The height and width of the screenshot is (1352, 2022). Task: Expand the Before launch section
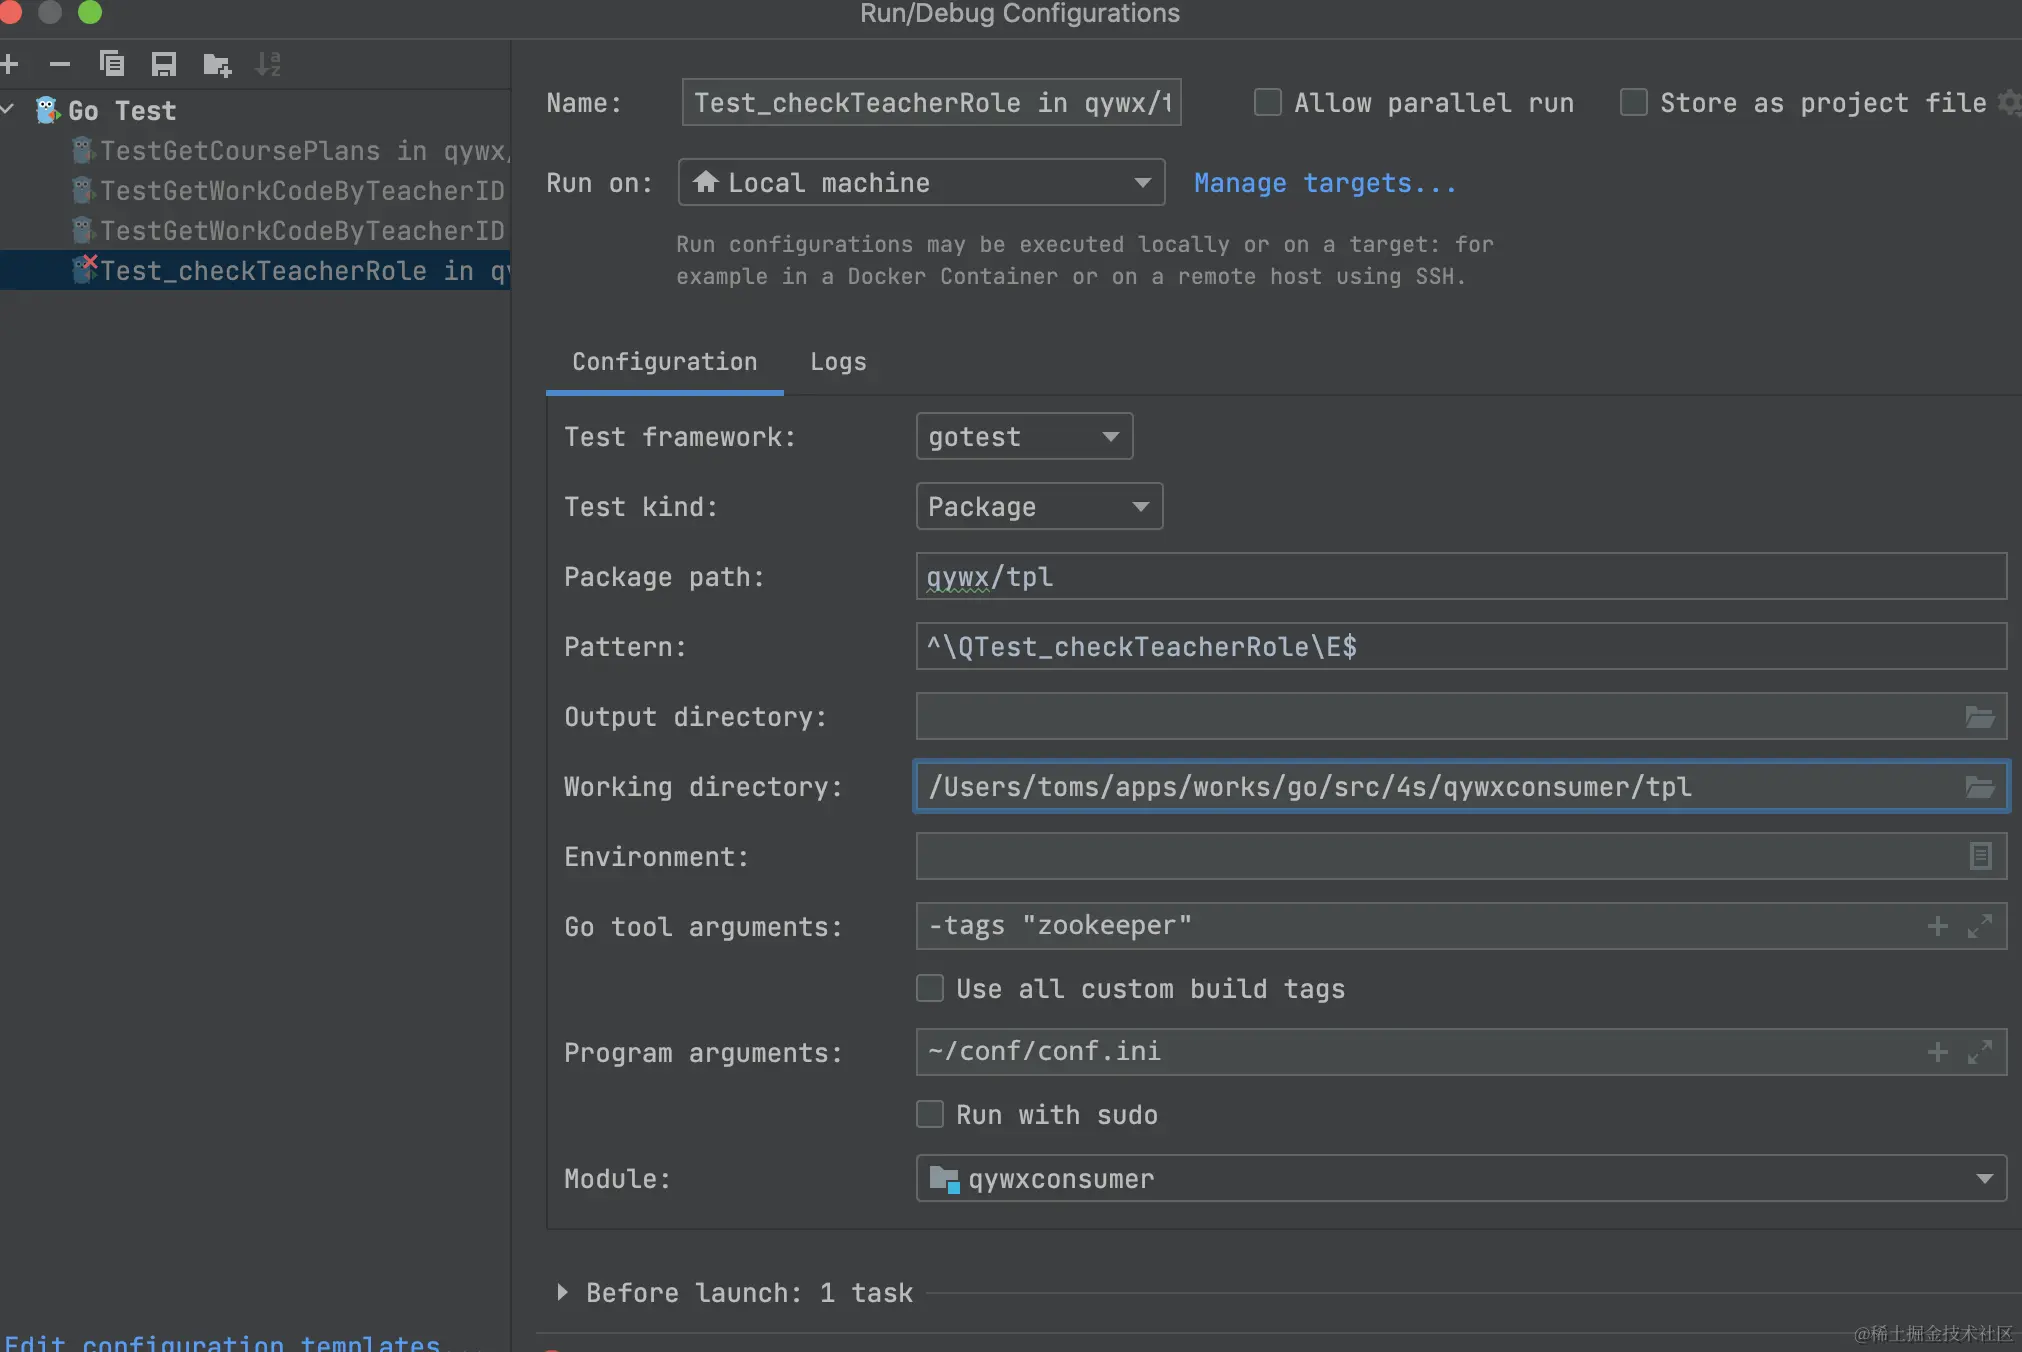(562, 1292)
